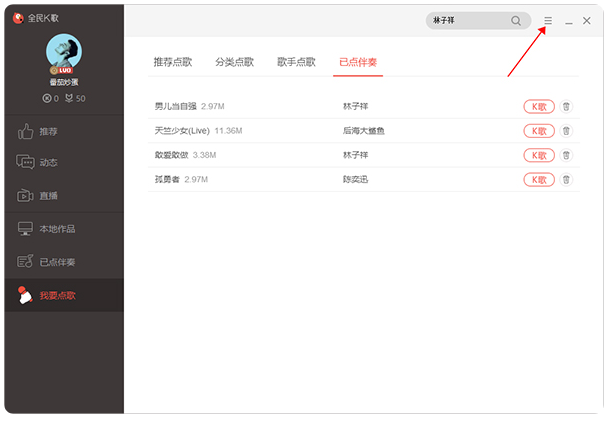Click the flower count icon showing 50

[69, 98]
